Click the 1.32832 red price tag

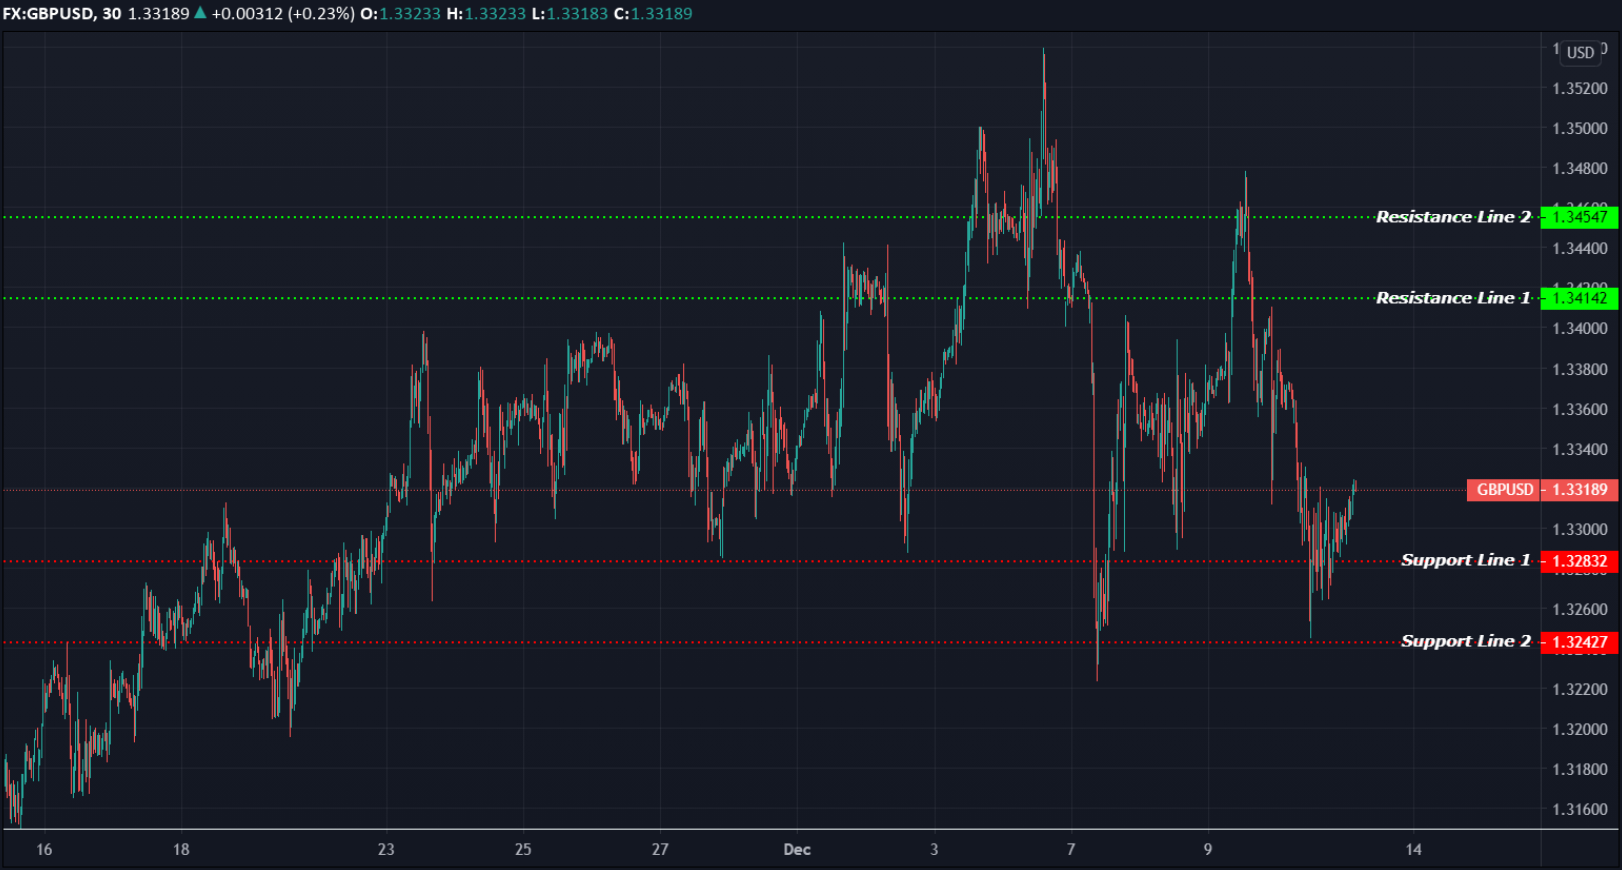[x=1579, y=561]
